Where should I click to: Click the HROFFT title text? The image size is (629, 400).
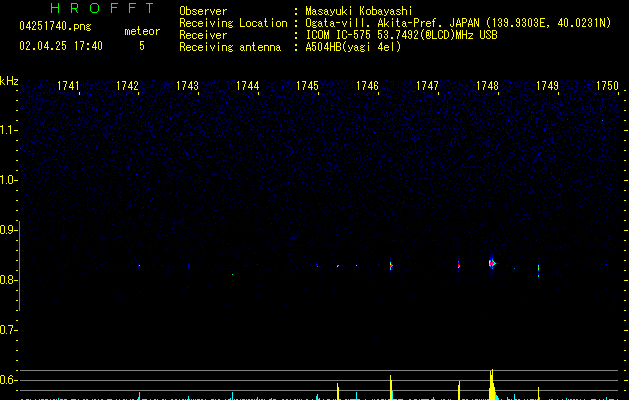point(102,8)
